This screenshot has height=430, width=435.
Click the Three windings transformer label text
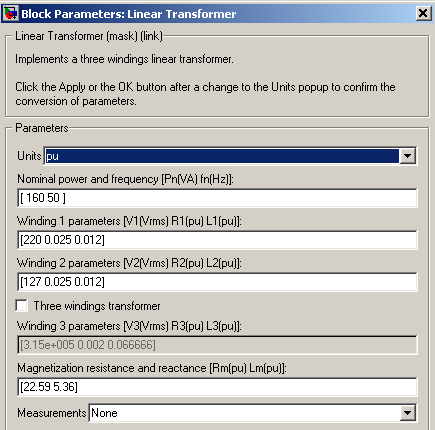click(97, 306)
